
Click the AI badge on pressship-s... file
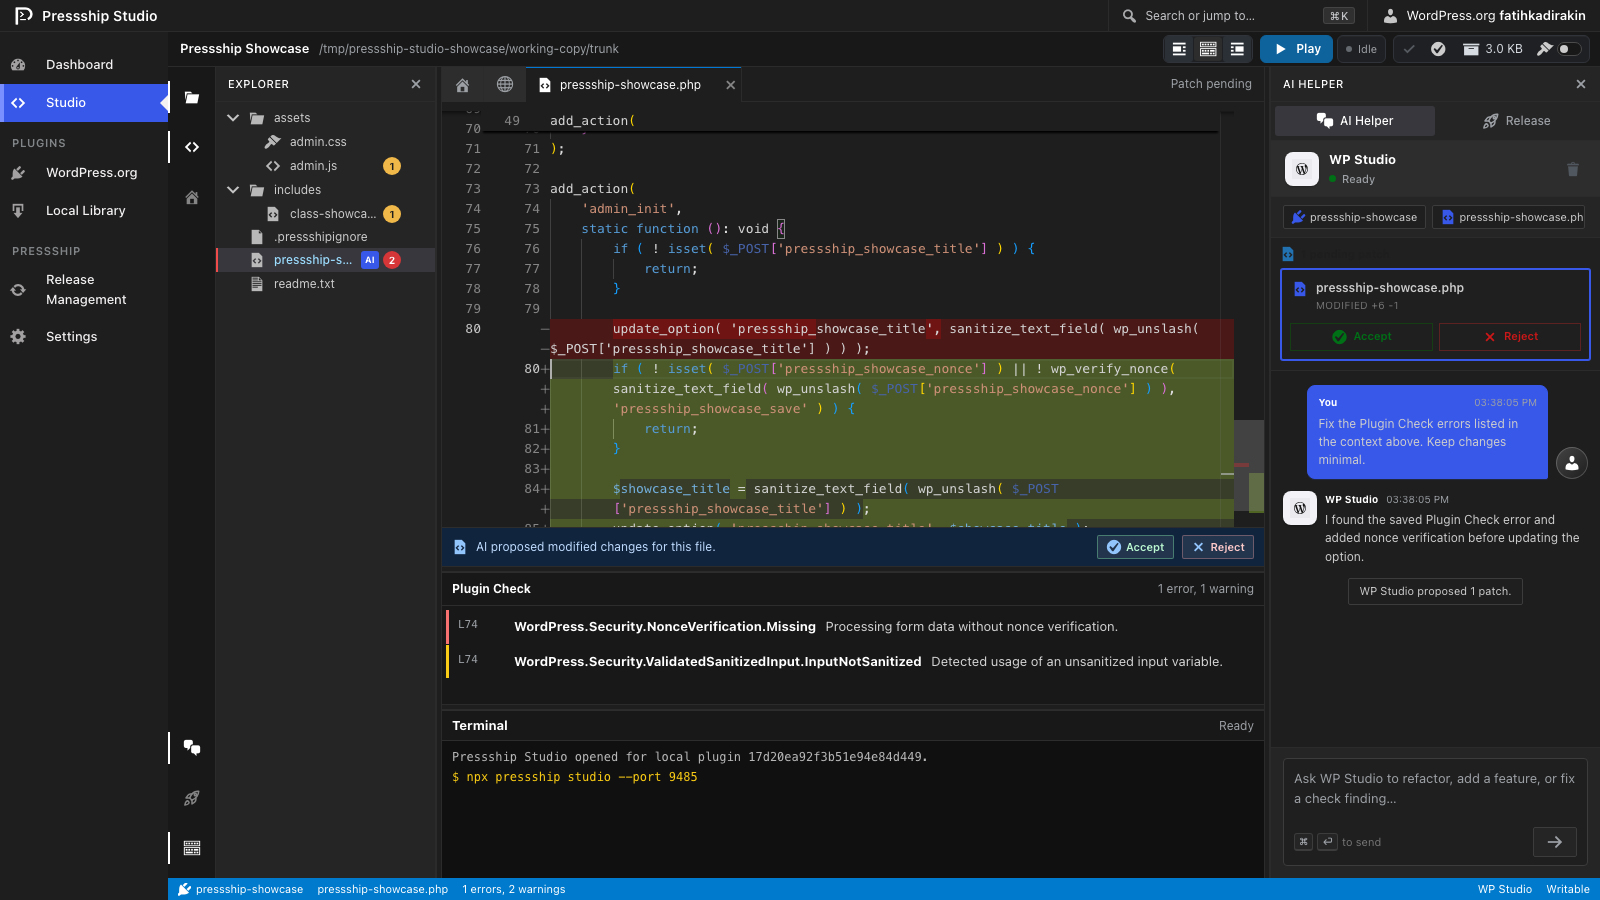370,260
